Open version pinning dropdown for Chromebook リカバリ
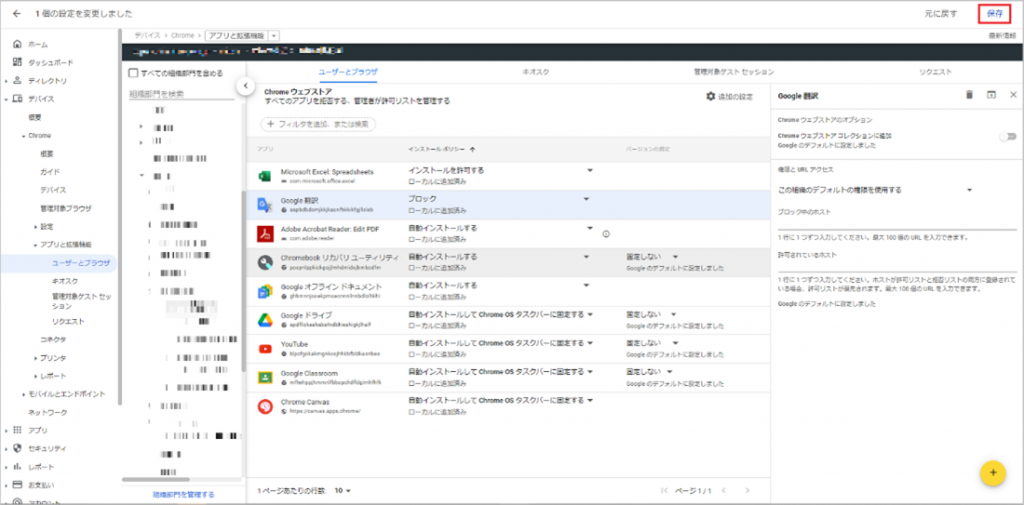This screenshot has height=505, width=1024. 675,257
